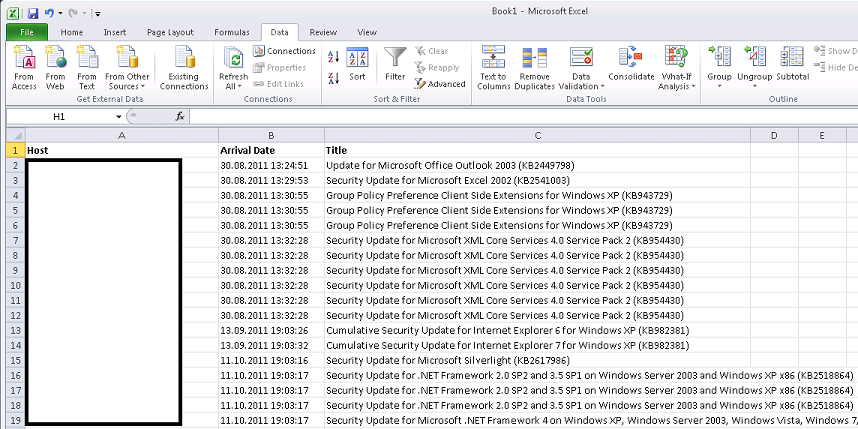The width and height of the screenshot is (858, 429).
Task: Open From Other Sources dropdown
Action: (127, 68)
